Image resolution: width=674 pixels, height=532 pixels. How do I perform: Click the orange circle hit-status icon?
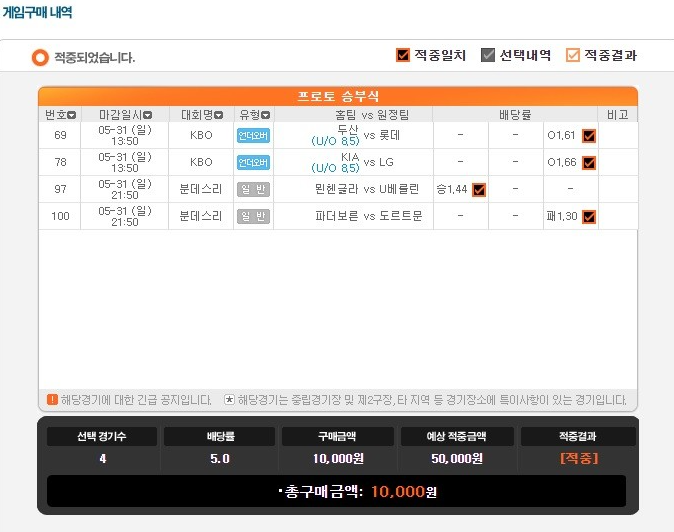tap(40, 58)
